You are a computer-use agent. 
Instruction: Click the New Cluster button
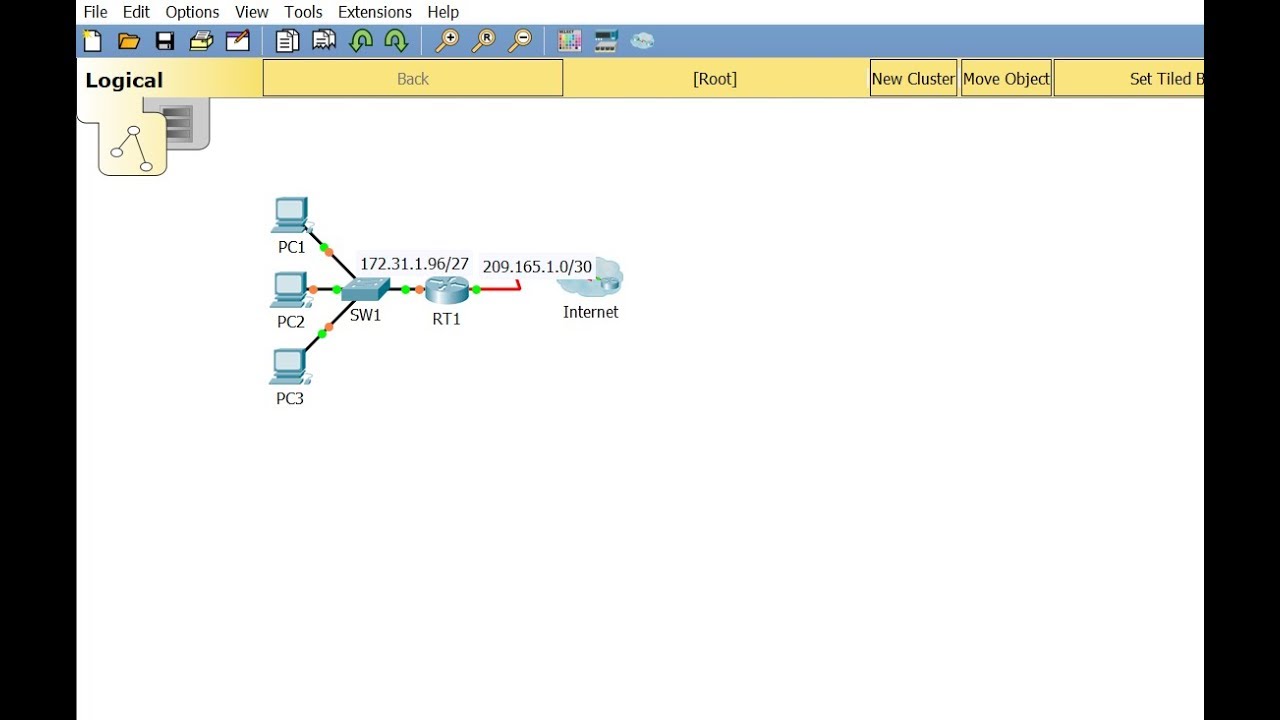click(913, 78)
